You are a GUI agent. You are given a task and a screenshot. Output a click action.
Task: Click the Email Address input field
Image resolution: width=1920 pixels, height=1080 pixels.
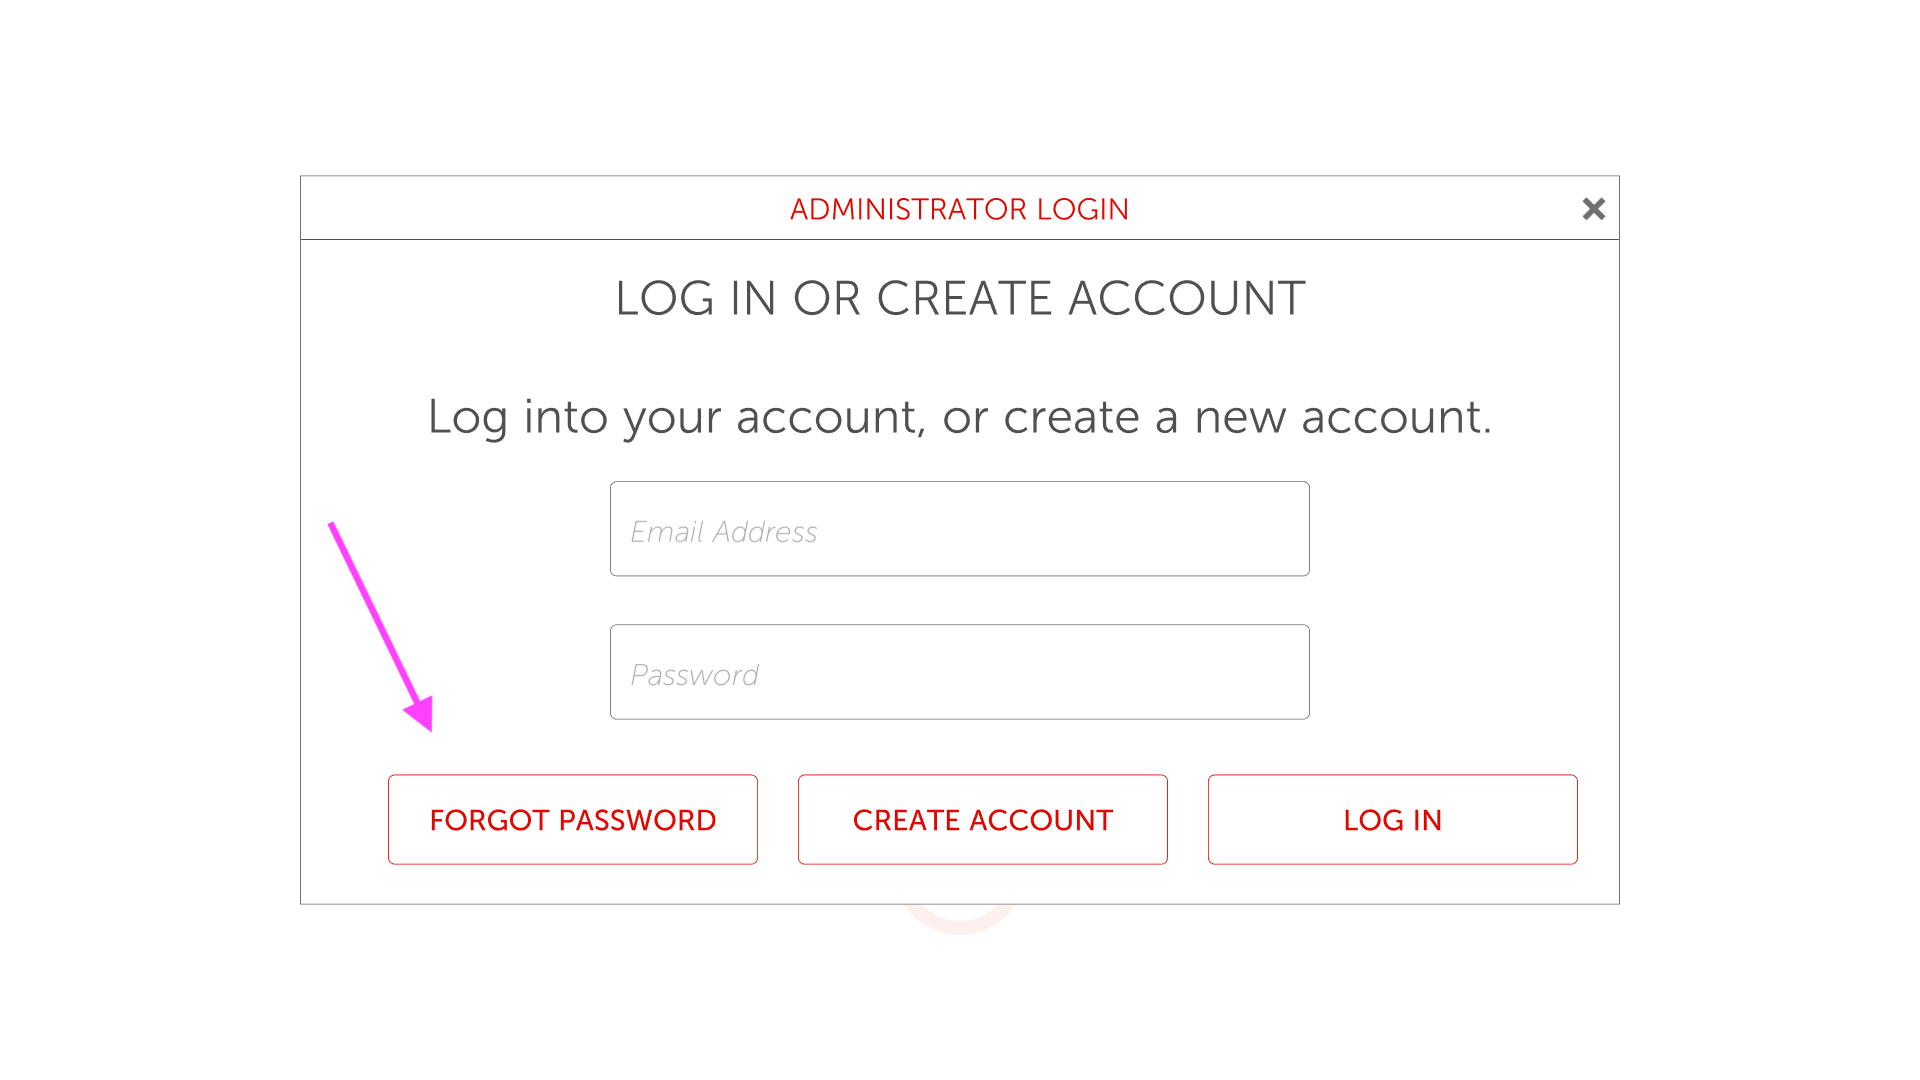pyautogui.click(x=959, y=529)
